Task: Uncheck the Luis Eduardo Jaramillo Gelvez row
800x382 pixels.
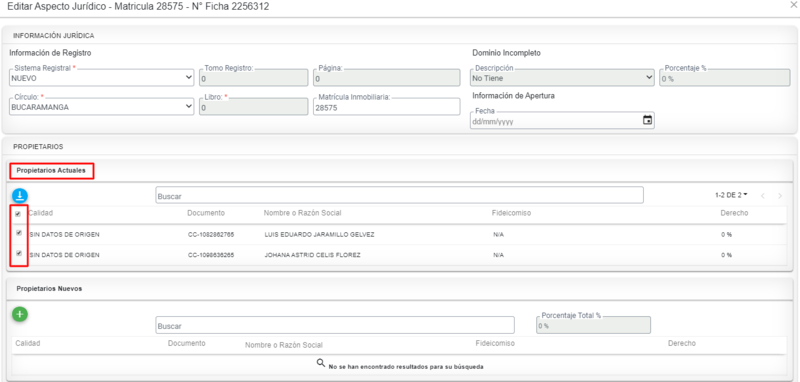Action: pyautogui.click(x=19, y=233)
